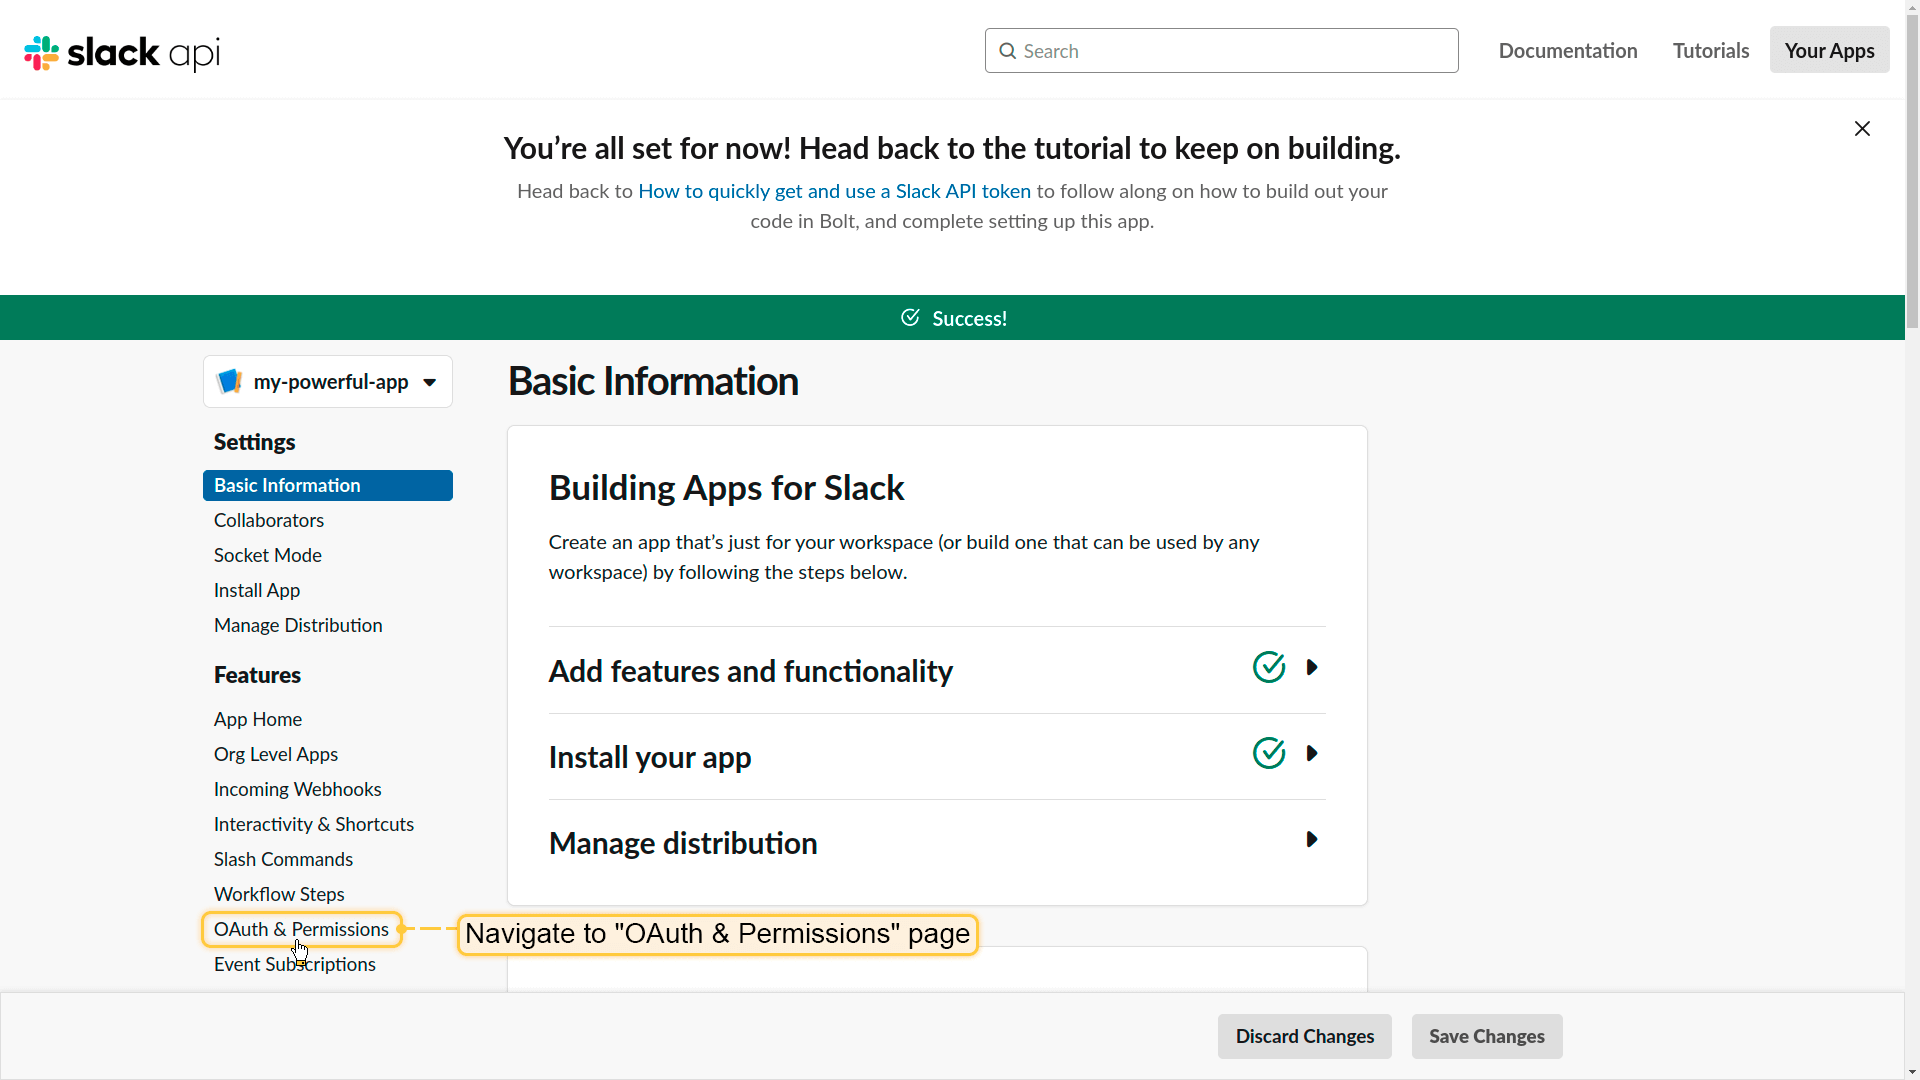Click the Discard Changes button
This screenshot has height=1080, width=1920.
tap(1304, 1036)
